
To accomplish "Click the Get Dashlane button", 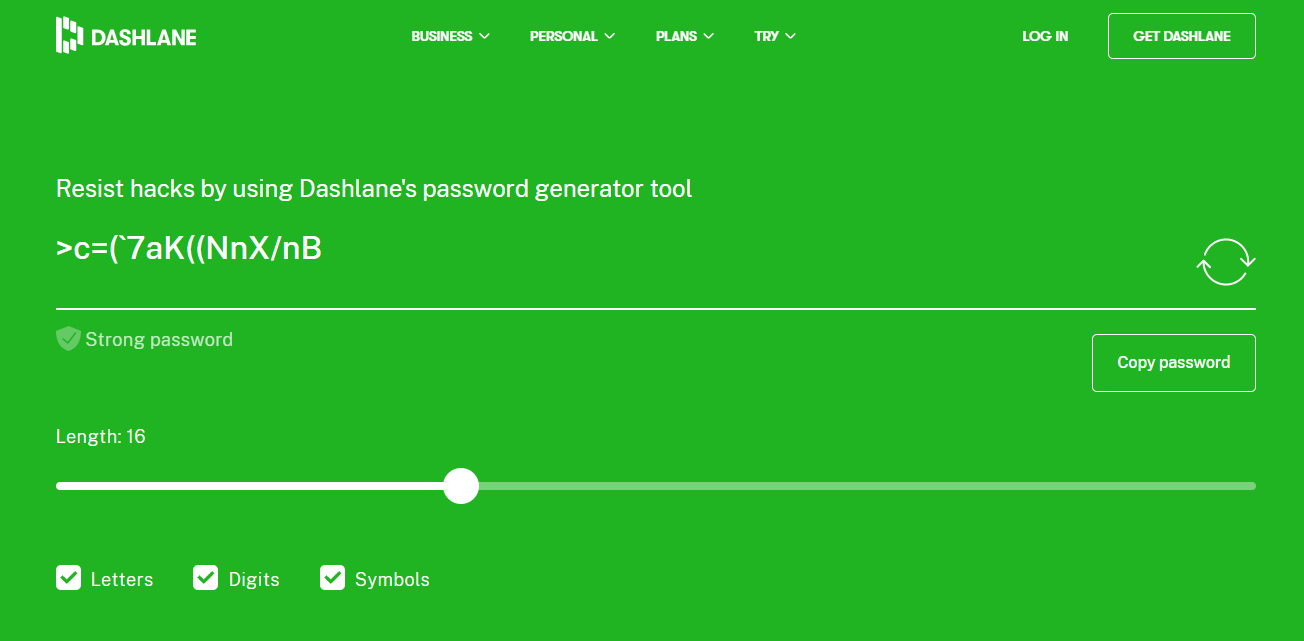I will (1182, 36).
